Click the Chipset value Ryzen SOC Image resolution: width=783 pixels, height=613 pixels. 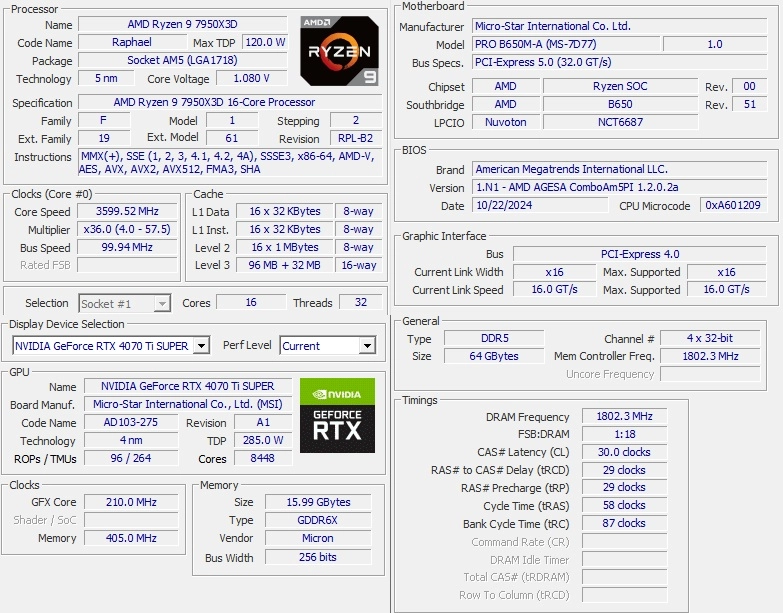pyautogui.click(x=620, y=86)
